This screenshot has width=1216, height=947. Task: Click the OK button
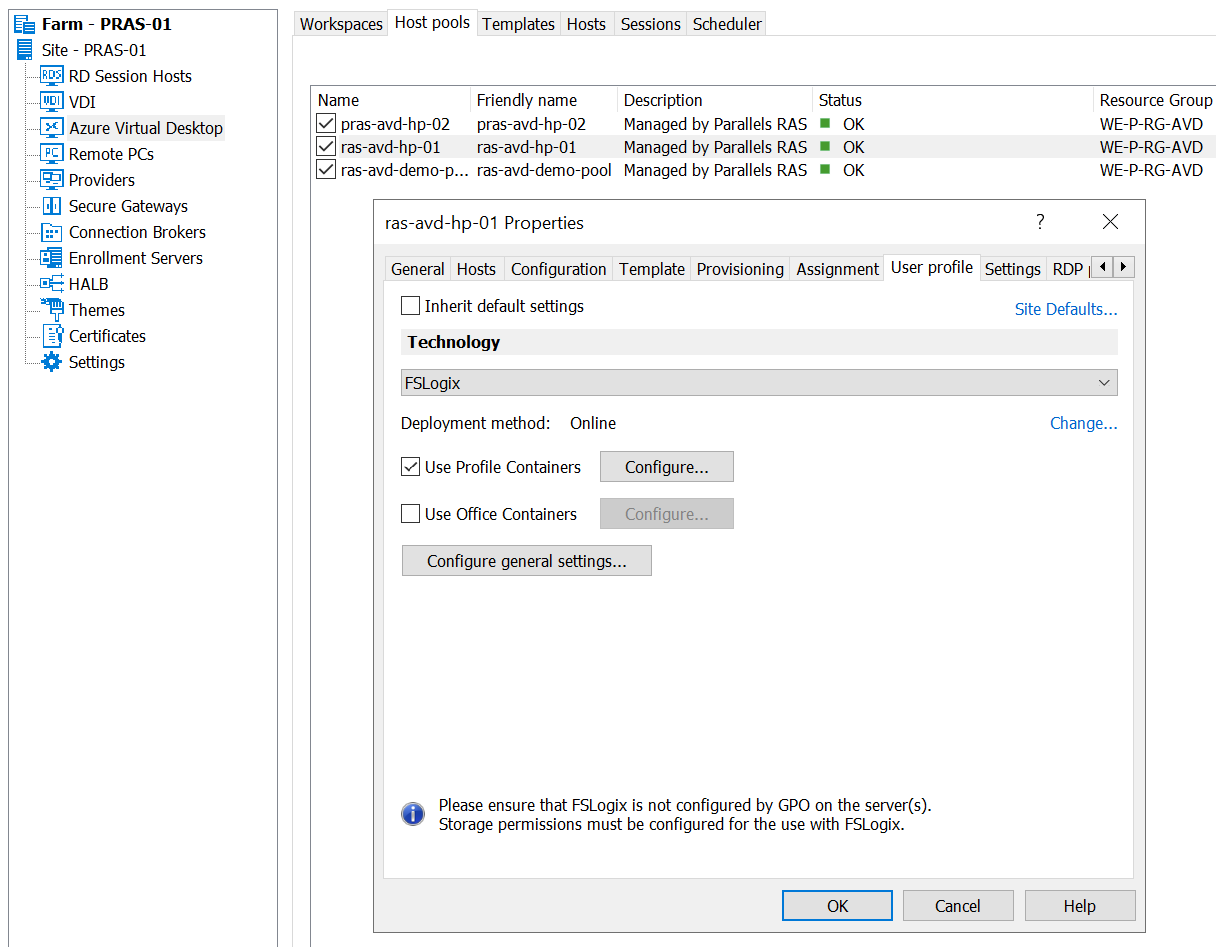tap(838, 906)
